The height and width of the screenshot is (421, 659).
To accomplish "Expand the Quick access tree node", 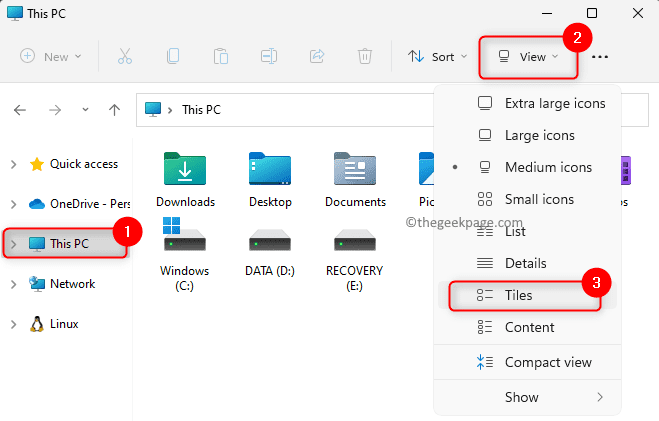I will coord(14,164).
